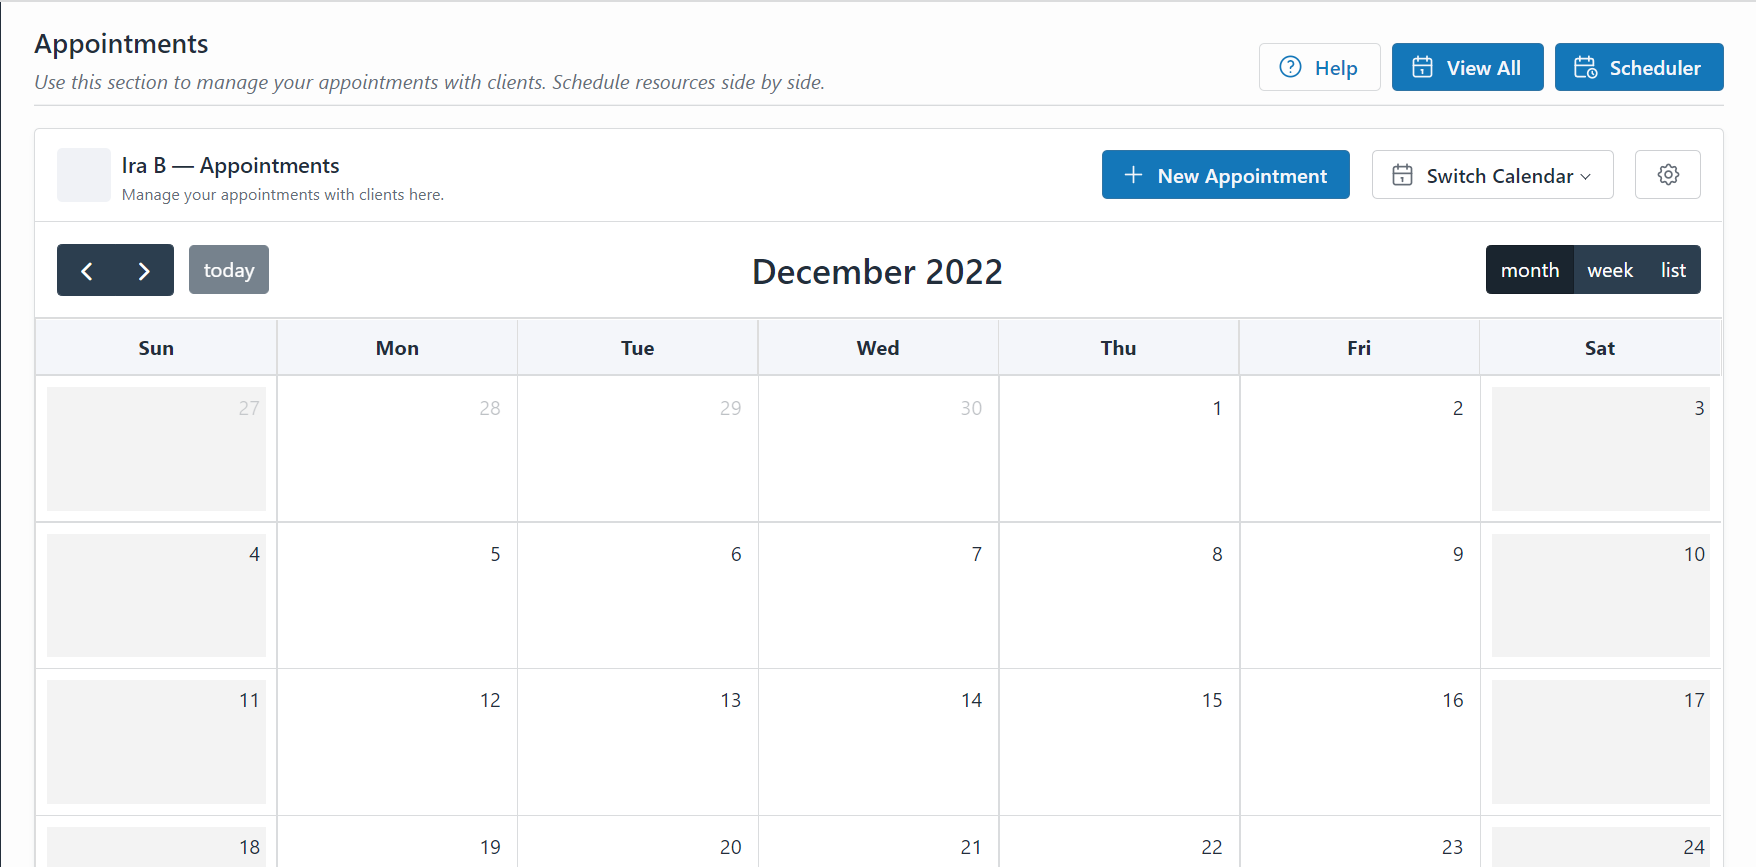
Task: Click the next month arrow icon
Action: coord(143,270)
